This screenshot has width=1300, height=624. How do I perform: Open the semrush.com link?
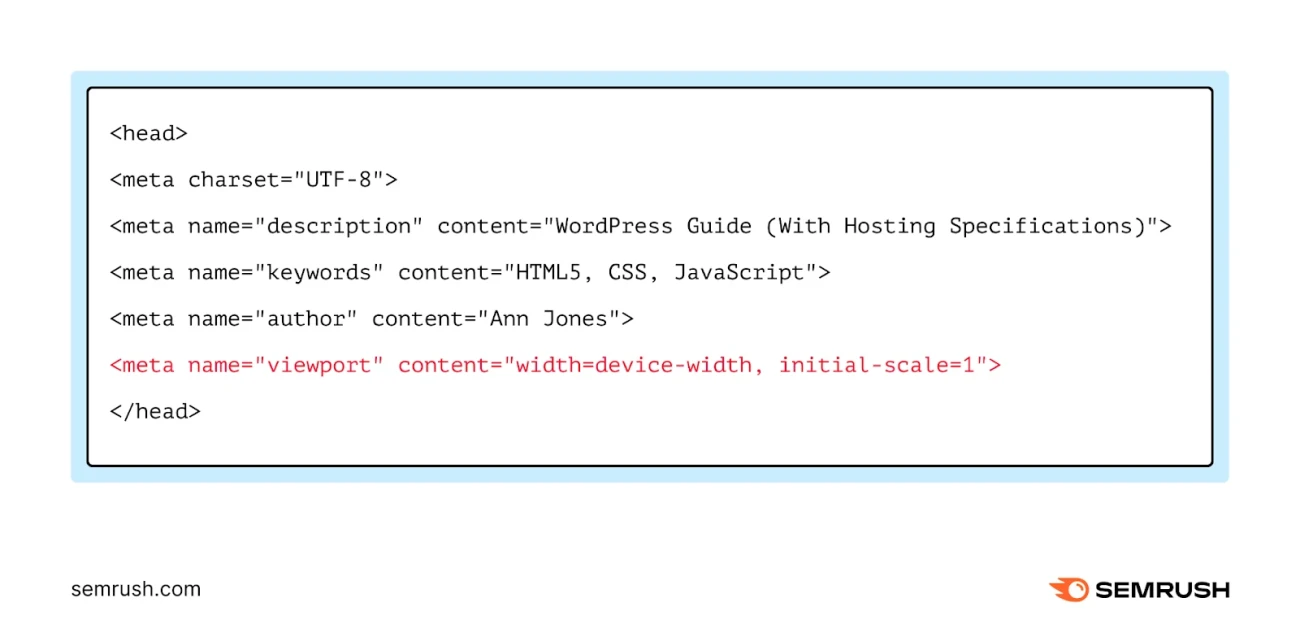point(135,589)
